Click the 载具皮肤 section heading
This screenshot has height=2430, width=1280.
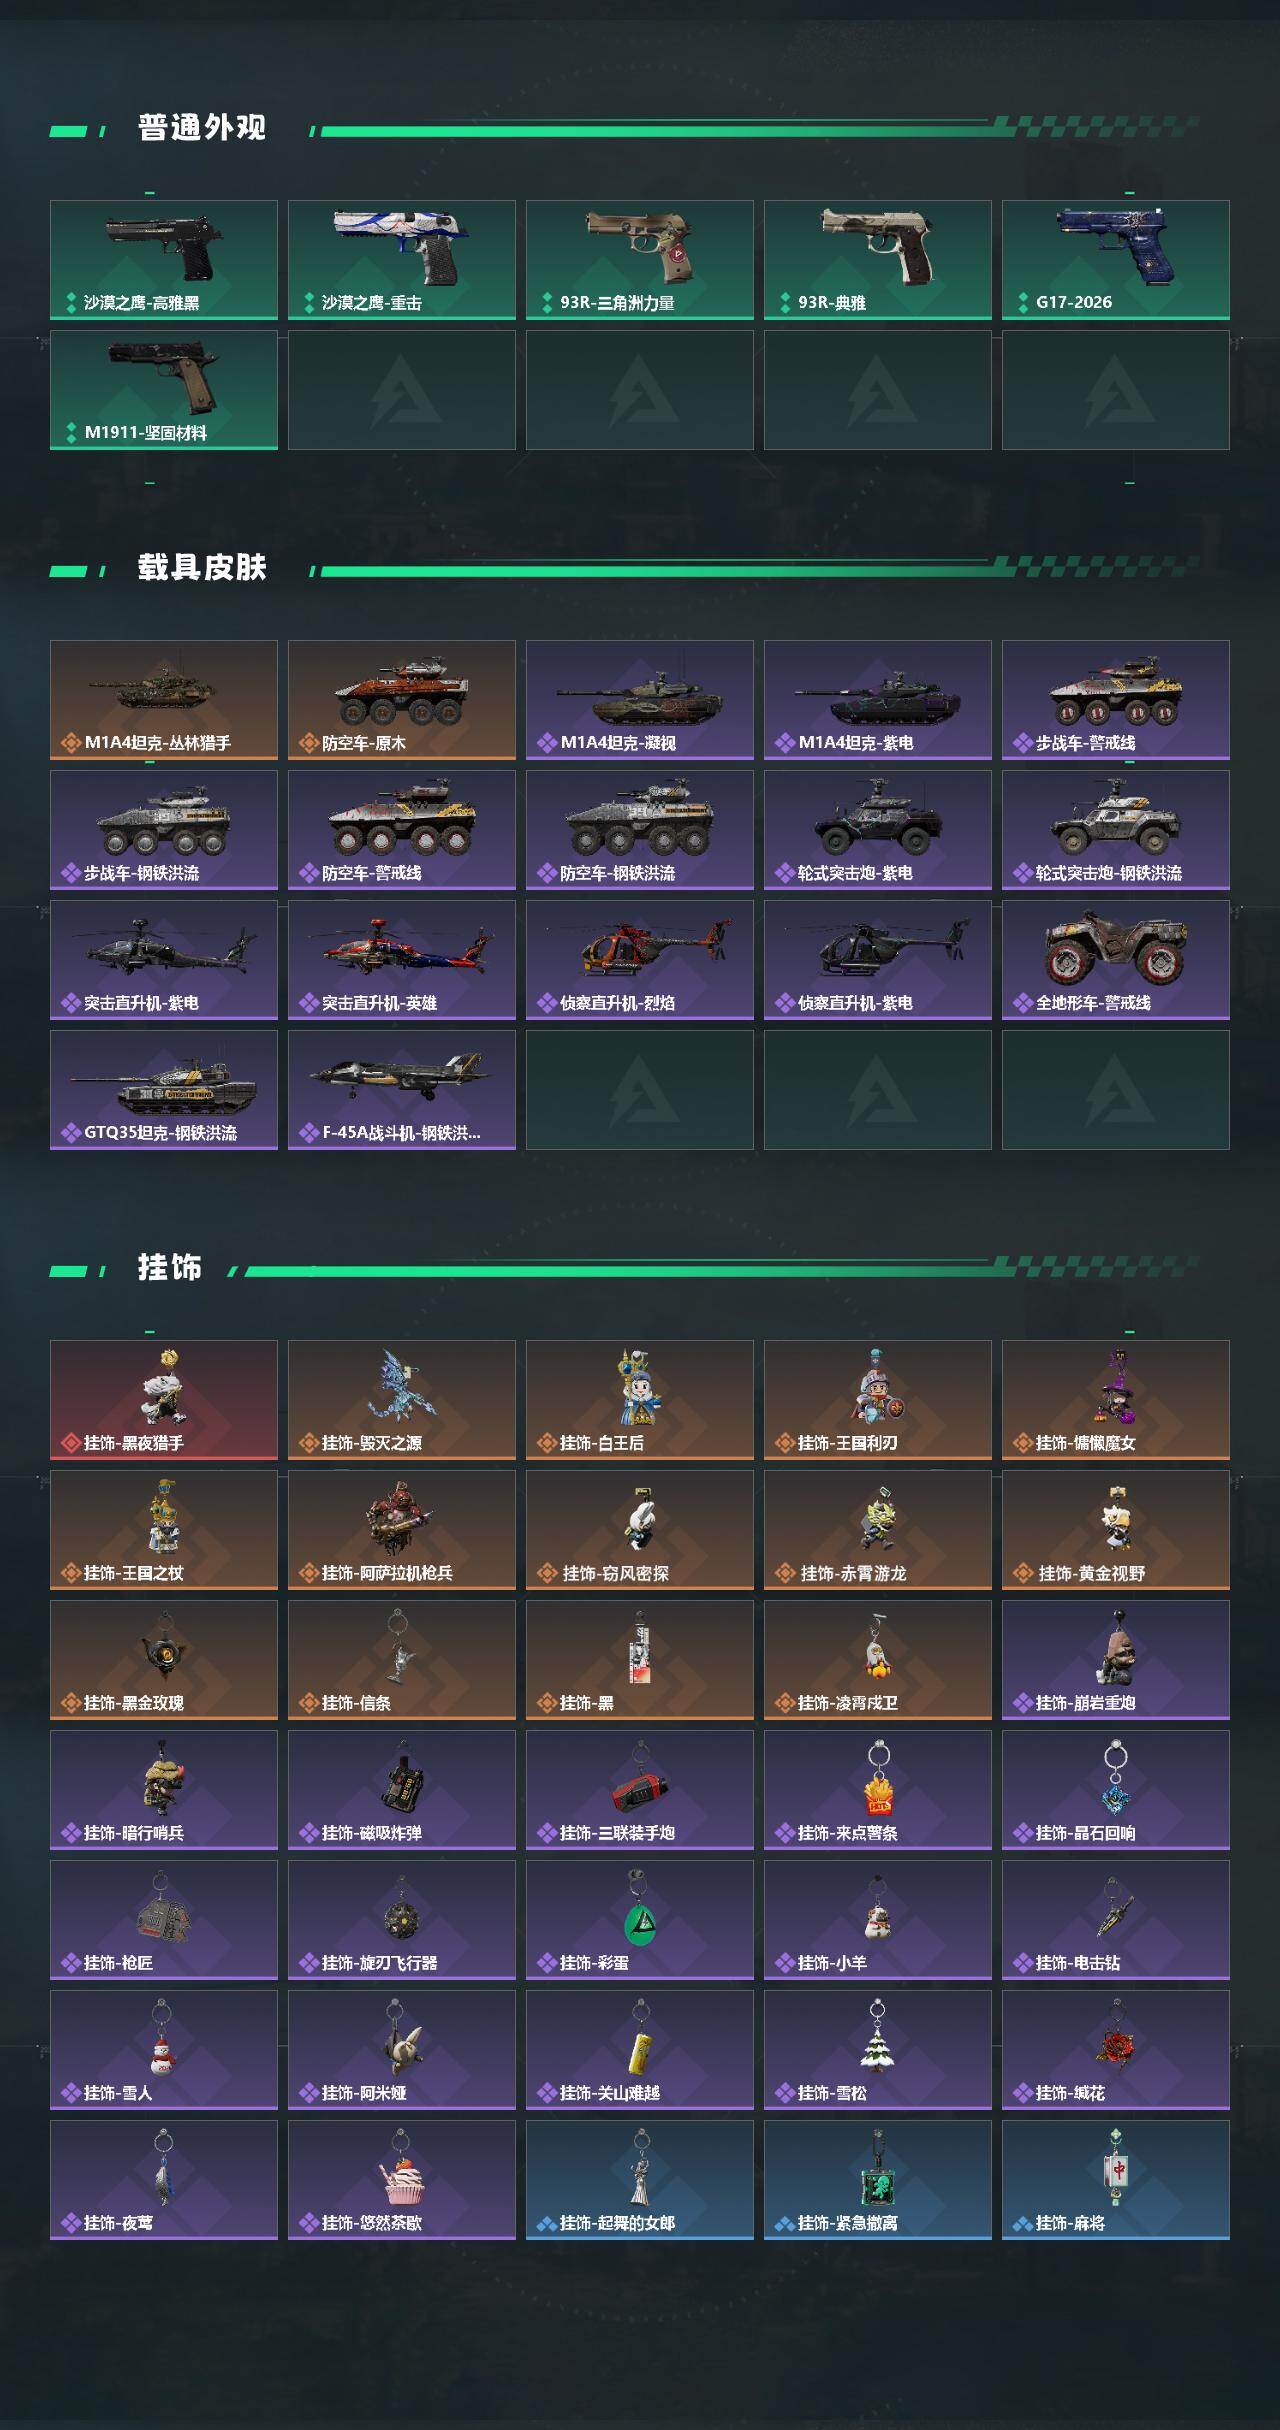tap(202, 568)
